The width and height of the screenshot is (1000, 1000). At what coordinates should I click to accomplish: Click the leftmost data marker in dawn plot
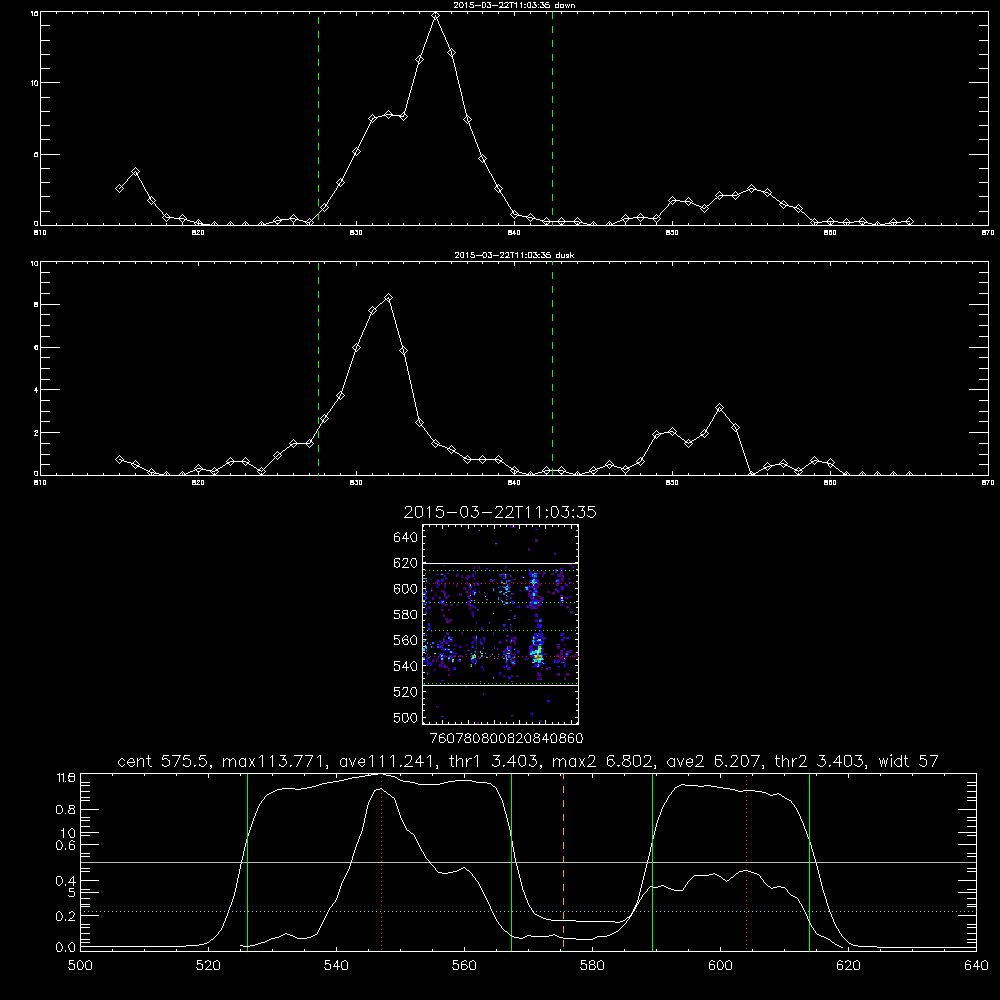click(x=119, y=188)
